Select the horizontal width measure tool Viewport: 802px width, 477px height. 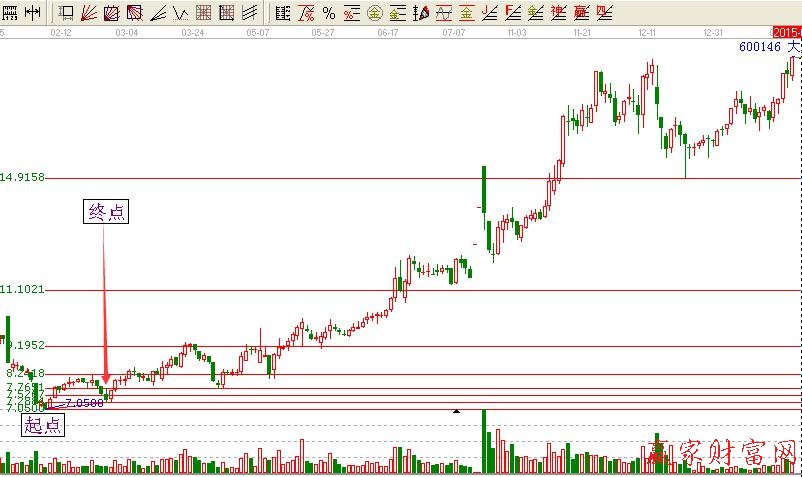(32, 13)
